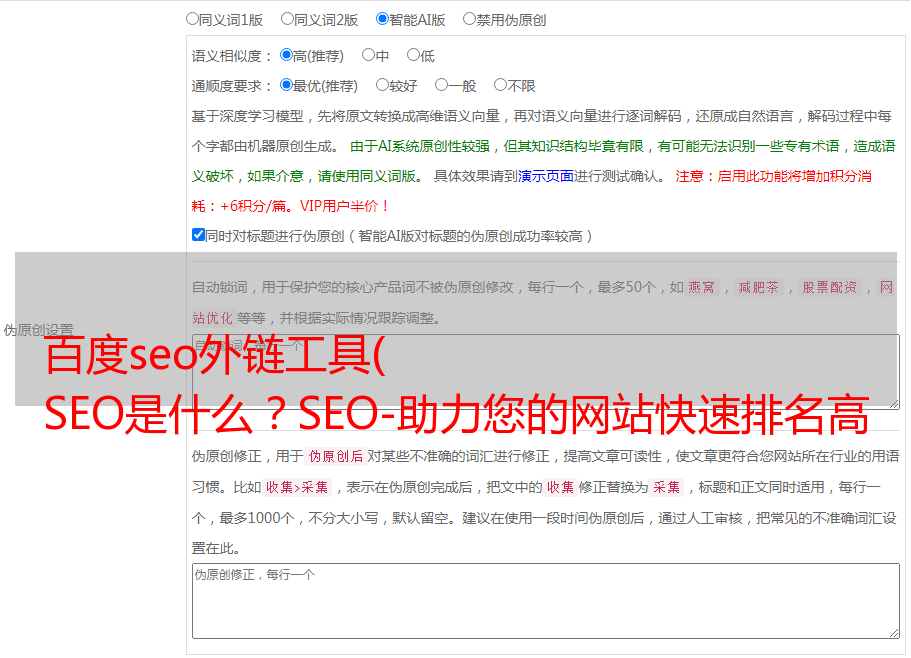Click the 减肥茶 example keyword

pos(758,287)
